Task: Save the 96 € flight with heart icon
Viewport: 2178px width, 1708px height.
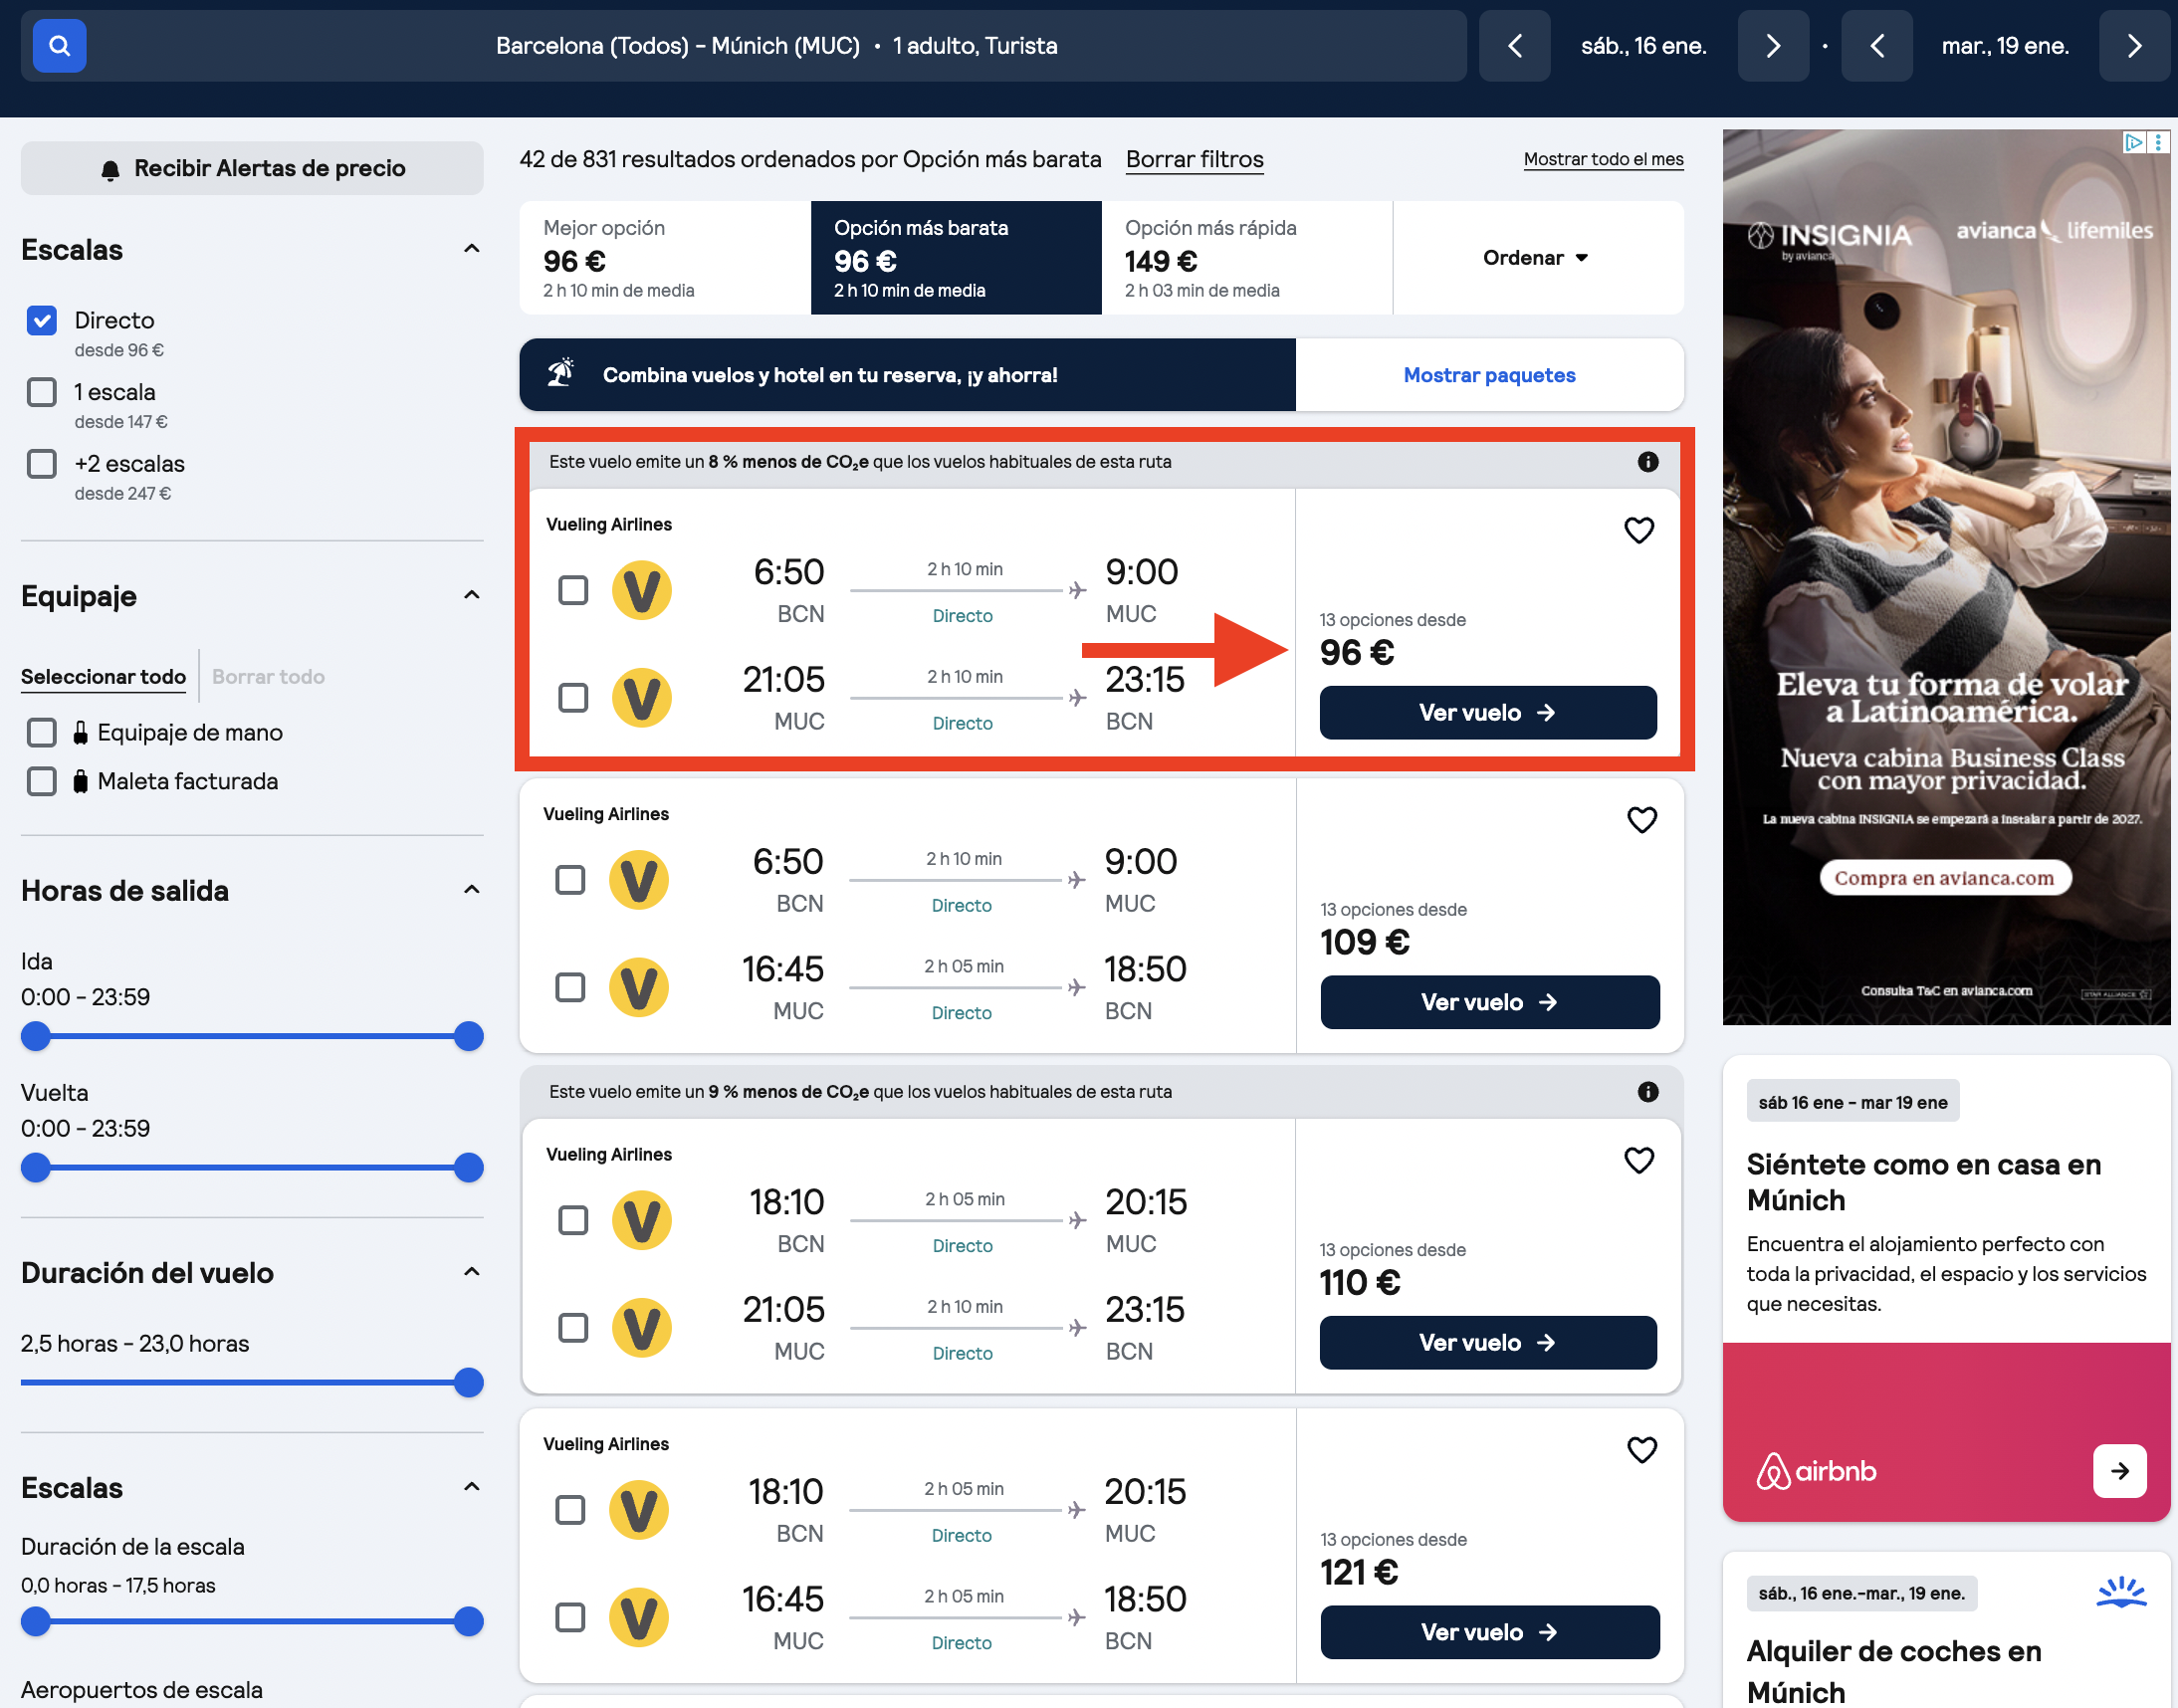Action: tap(1638, 530)
